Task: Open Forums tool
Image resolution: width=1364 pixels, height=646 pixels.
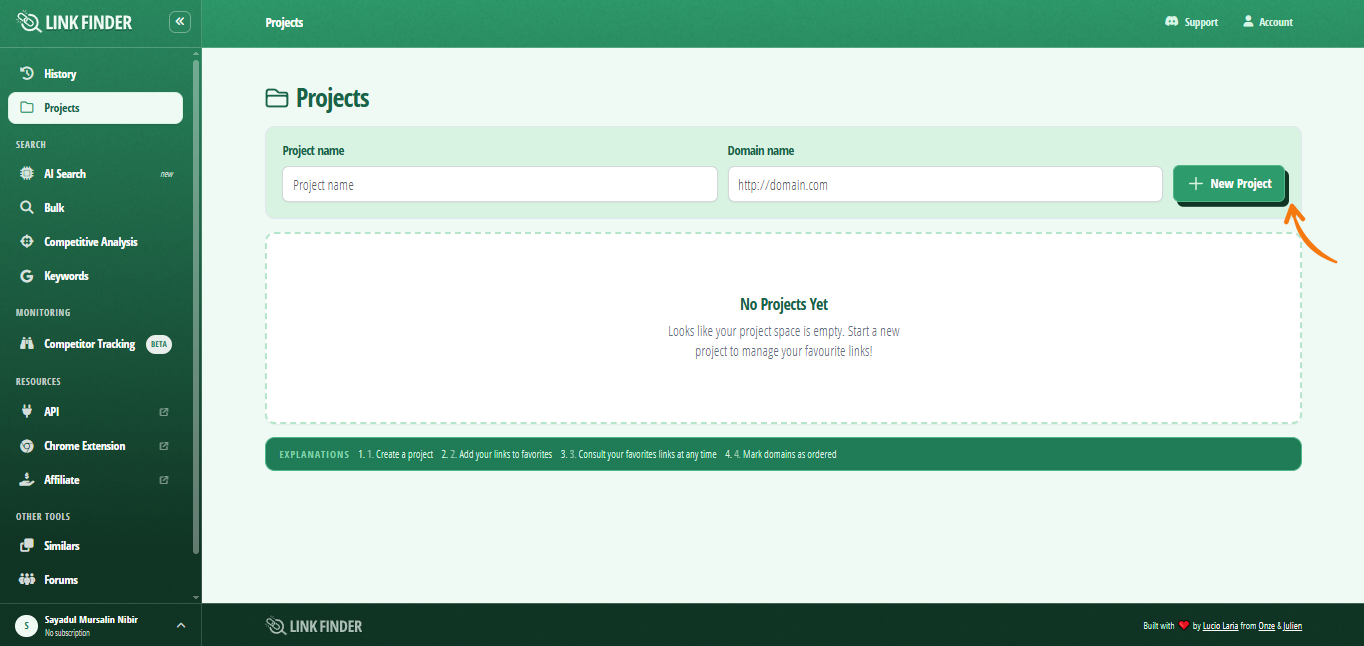Action: 95,580
